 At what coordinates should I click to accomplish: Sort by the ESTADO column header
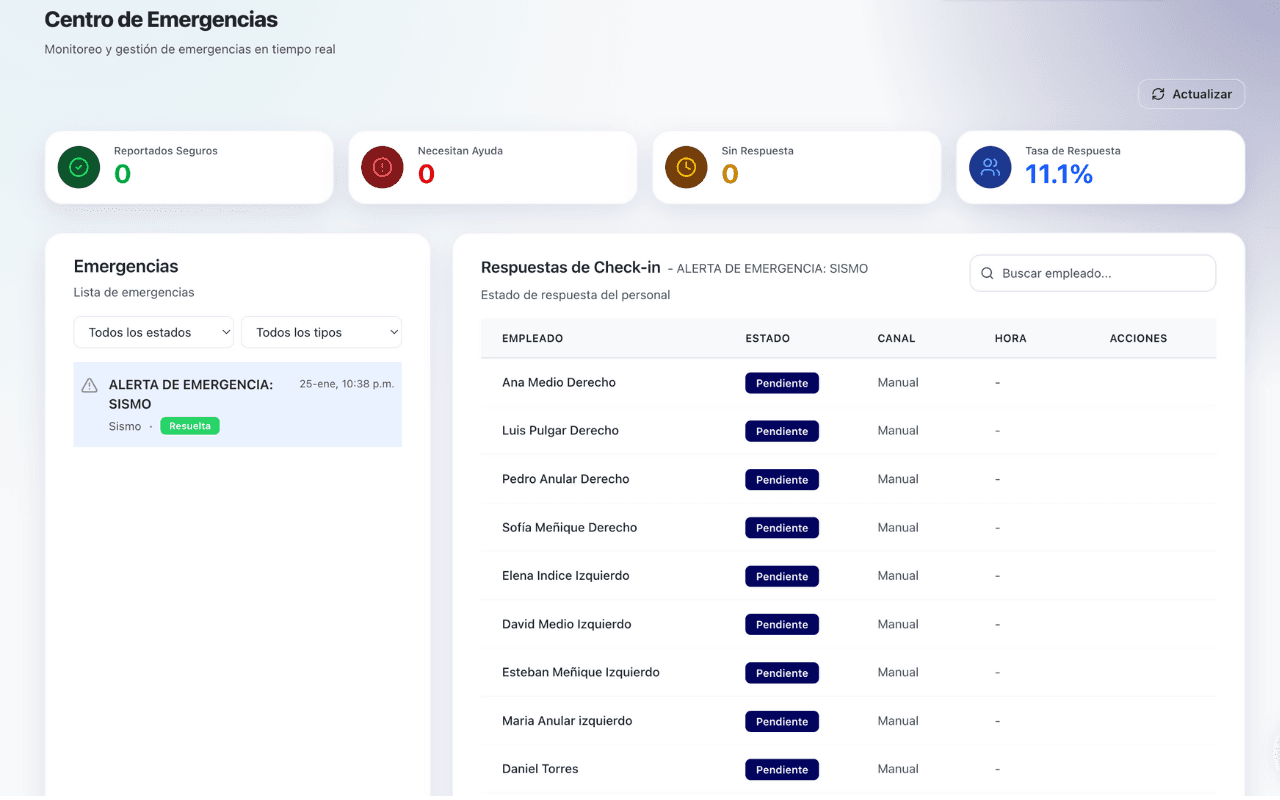tap(767, 338)
